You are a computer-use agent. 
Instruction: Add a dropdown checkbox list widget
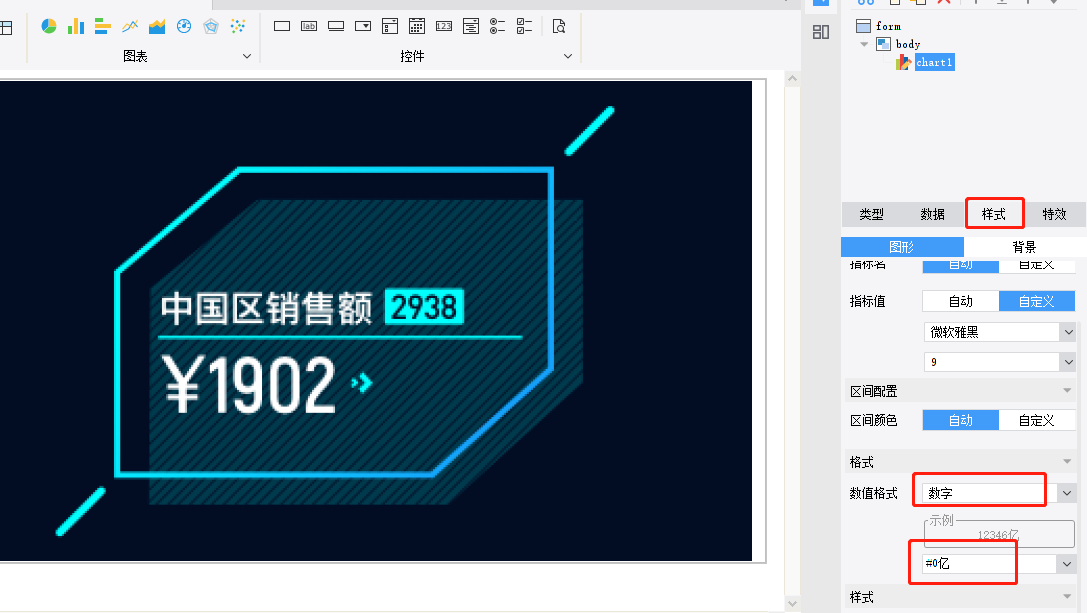390,26
